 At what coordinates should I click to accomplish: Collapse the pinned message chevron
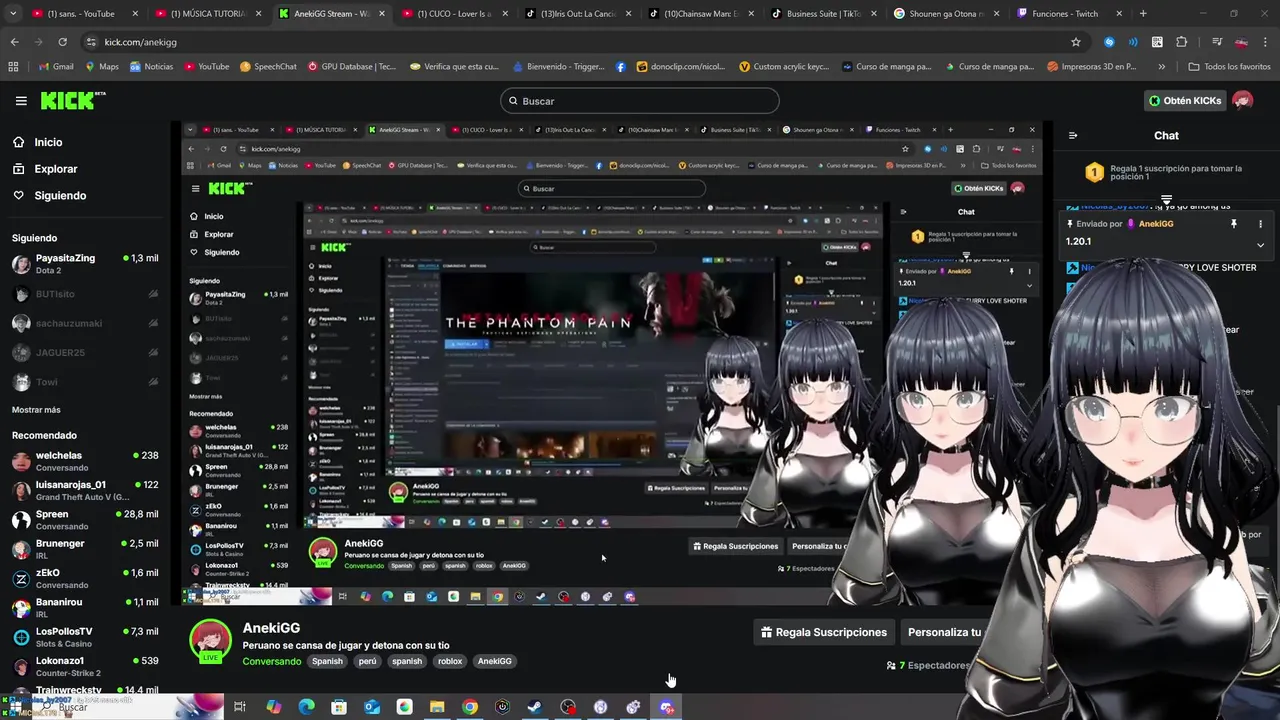[1260, 244]
